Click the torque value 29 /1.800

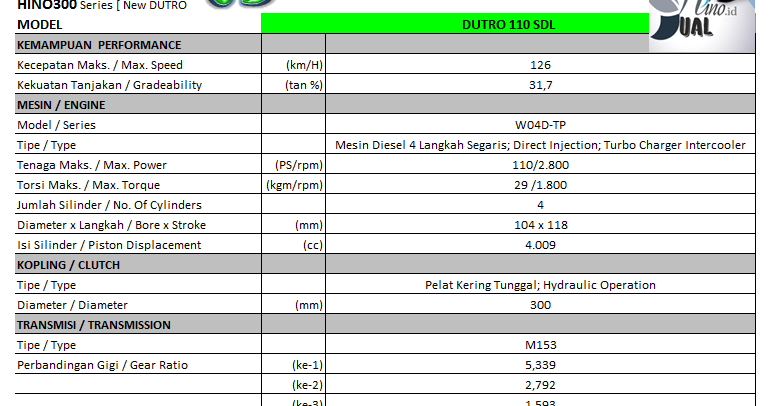[540, 185]
